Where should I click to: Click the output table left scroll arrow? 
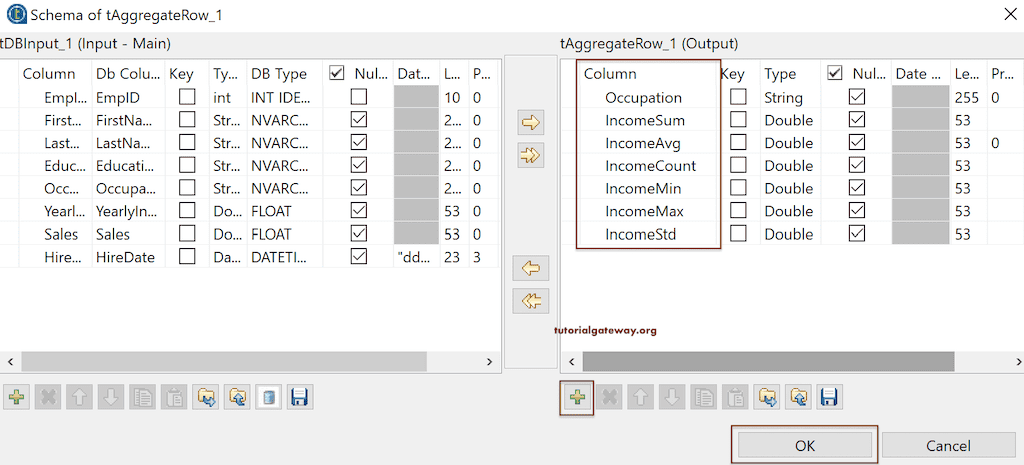[571, 361]
